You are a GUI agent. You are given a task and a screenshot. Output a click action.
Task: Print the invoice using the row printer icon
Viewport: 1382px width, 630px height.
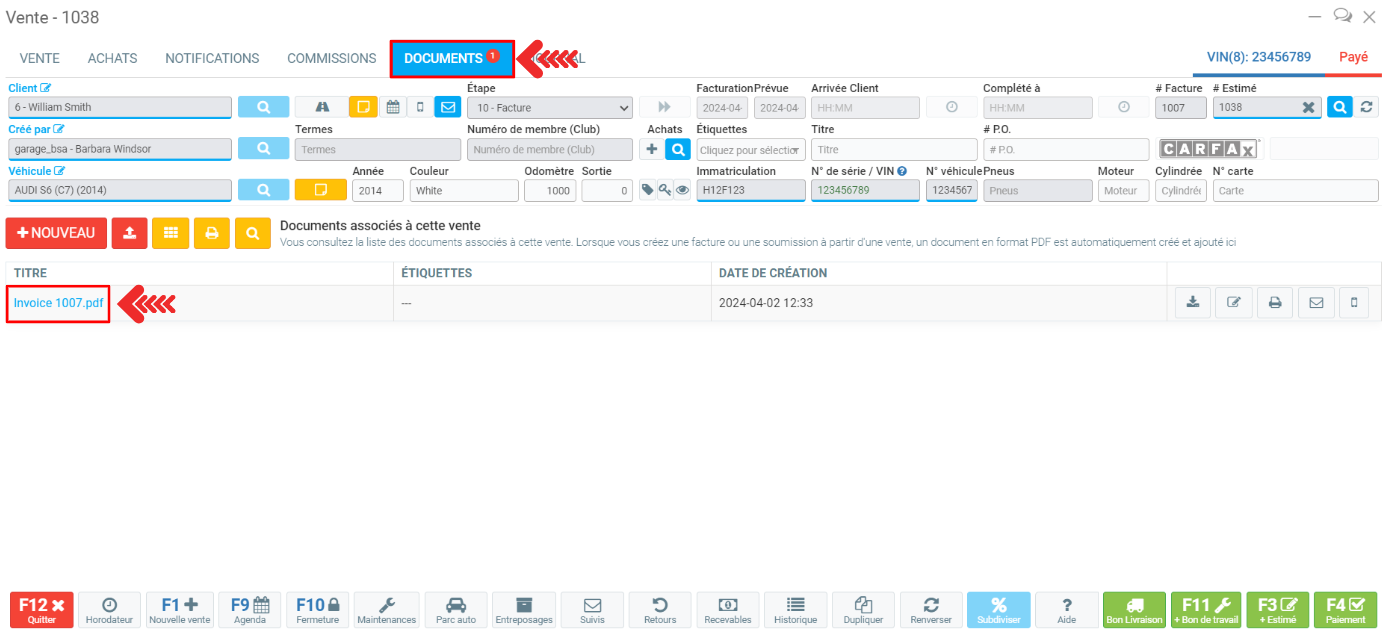(1275, 303)
